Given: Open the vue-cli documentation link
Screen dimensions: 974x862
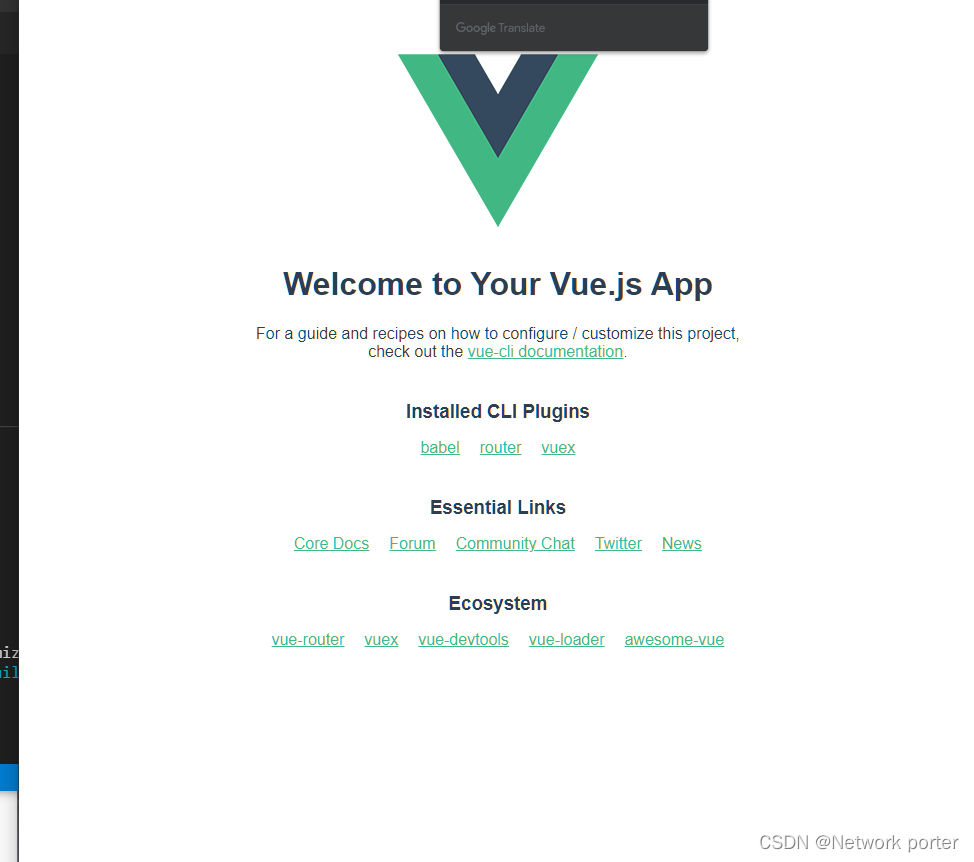Looking at the screenshot, I should pos(545,352).
